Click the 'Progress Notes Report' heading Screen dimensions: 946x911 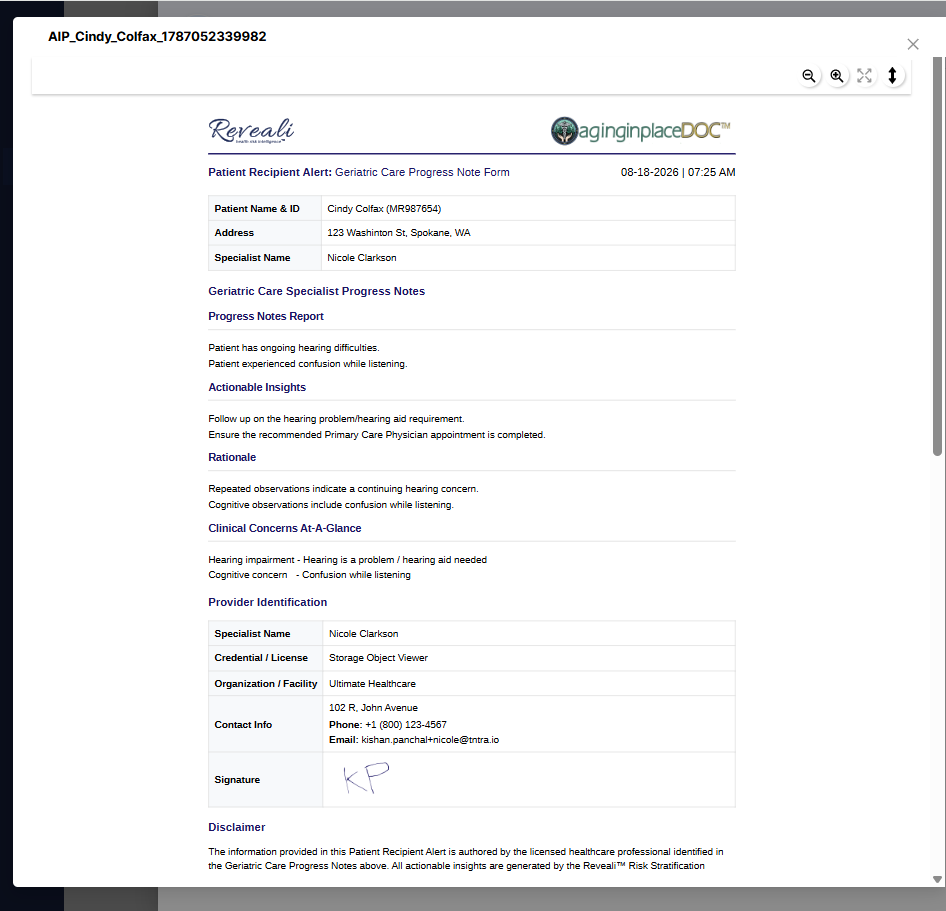point(266,316)
